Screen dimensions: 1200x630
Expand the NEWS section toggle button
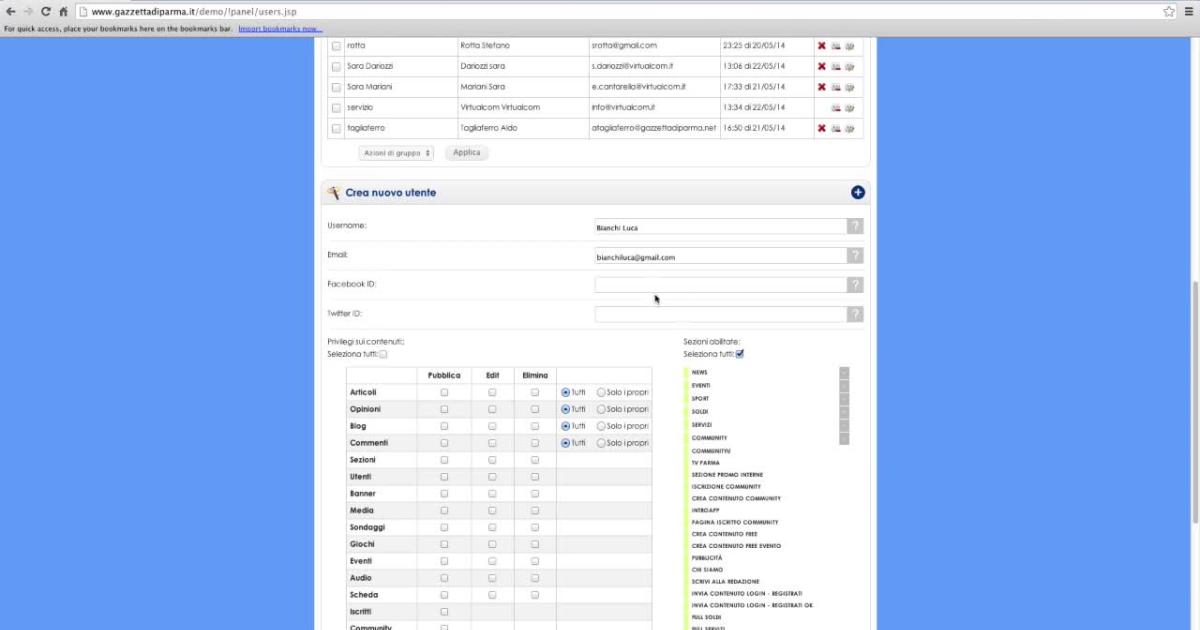844,373
